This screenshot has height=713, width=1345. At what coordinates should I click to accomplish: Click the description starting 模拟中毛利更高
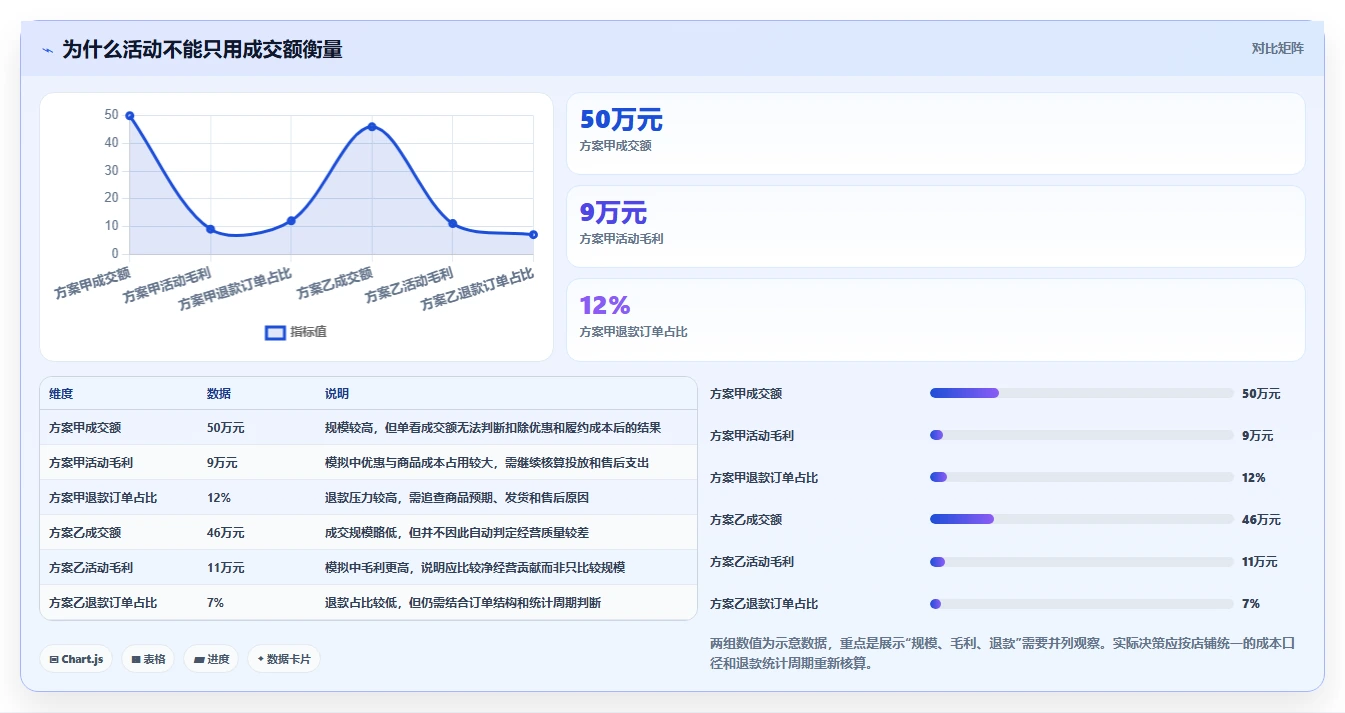click(x=475, y=567)
